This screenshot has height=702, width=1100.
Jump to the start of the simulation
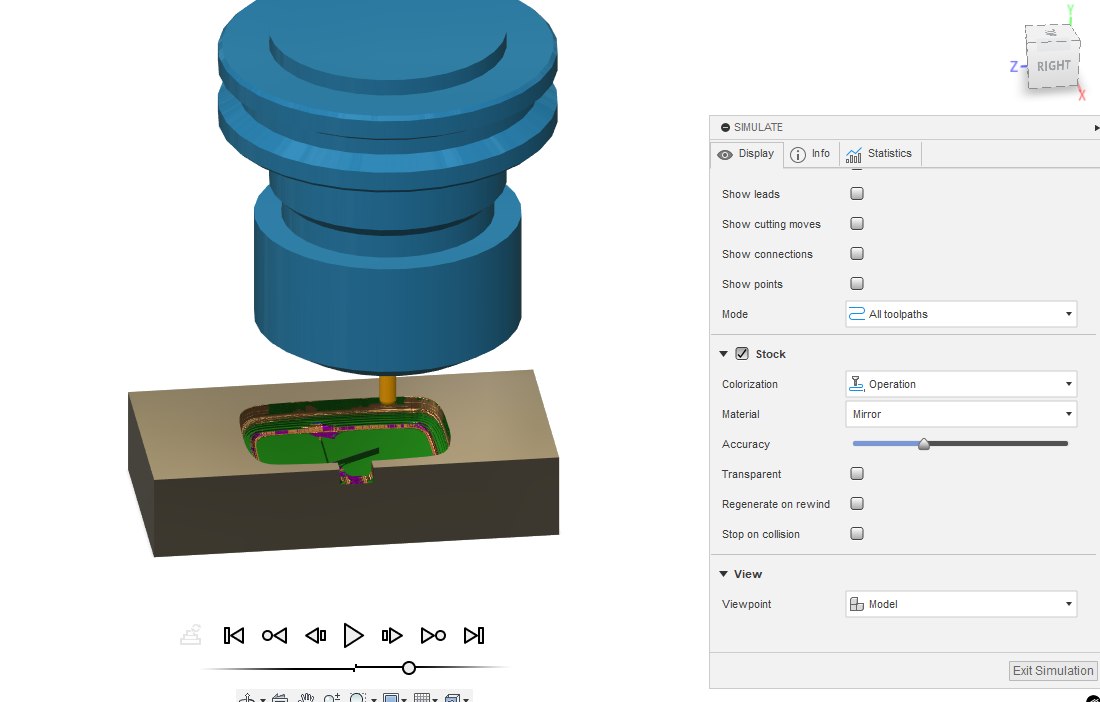pyautogui.click(x=234, y=635)
